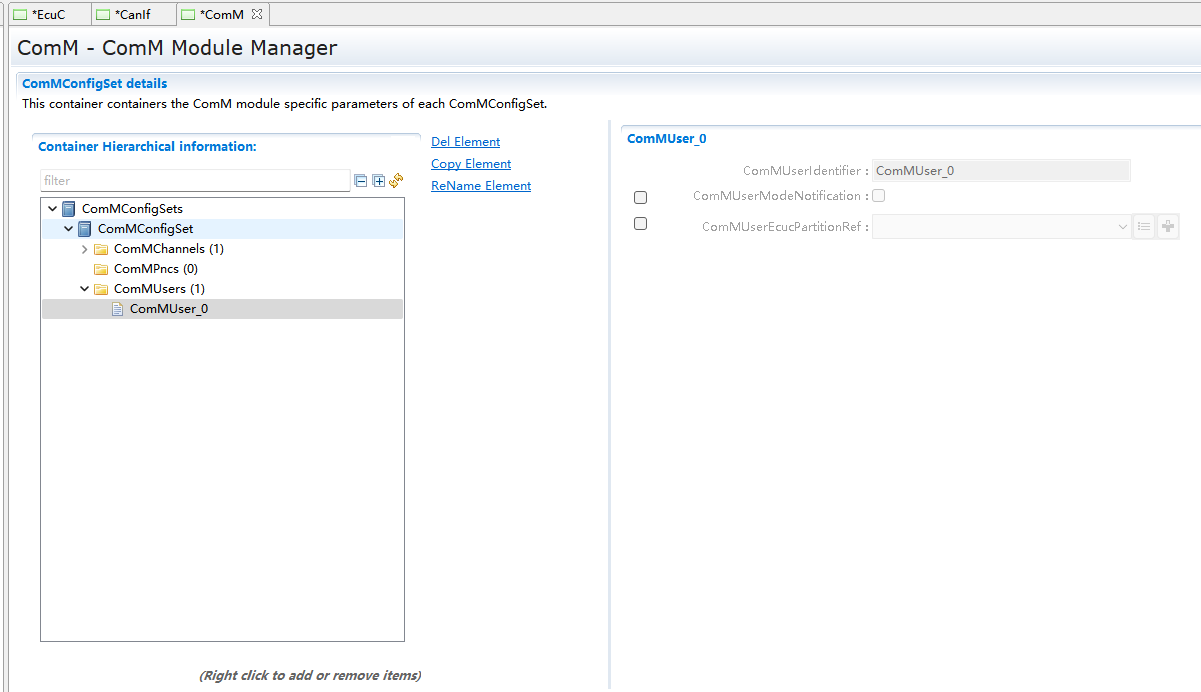Image resolution: width=1201 pixels, height=692 pixels.
Task: Click the collapse all tree icon
Action: (361, 181)
